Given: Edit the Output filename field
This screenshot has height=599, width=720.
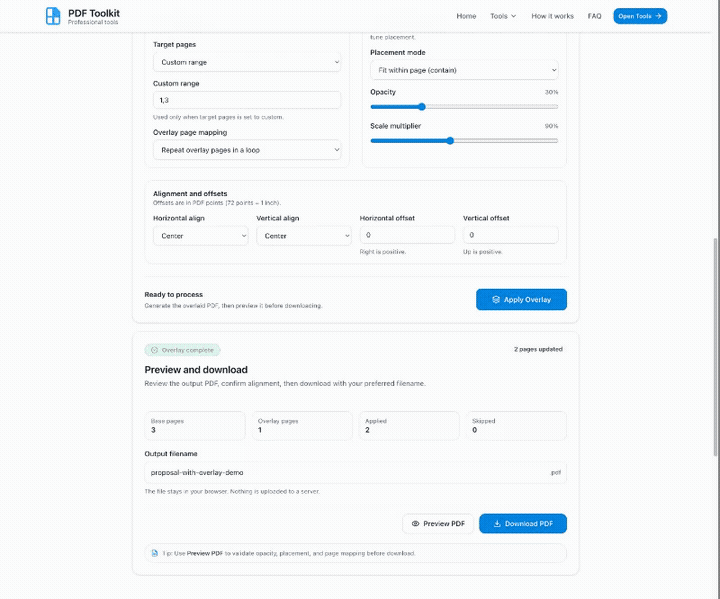Looking at the screenshot, I should click(345, 472).
